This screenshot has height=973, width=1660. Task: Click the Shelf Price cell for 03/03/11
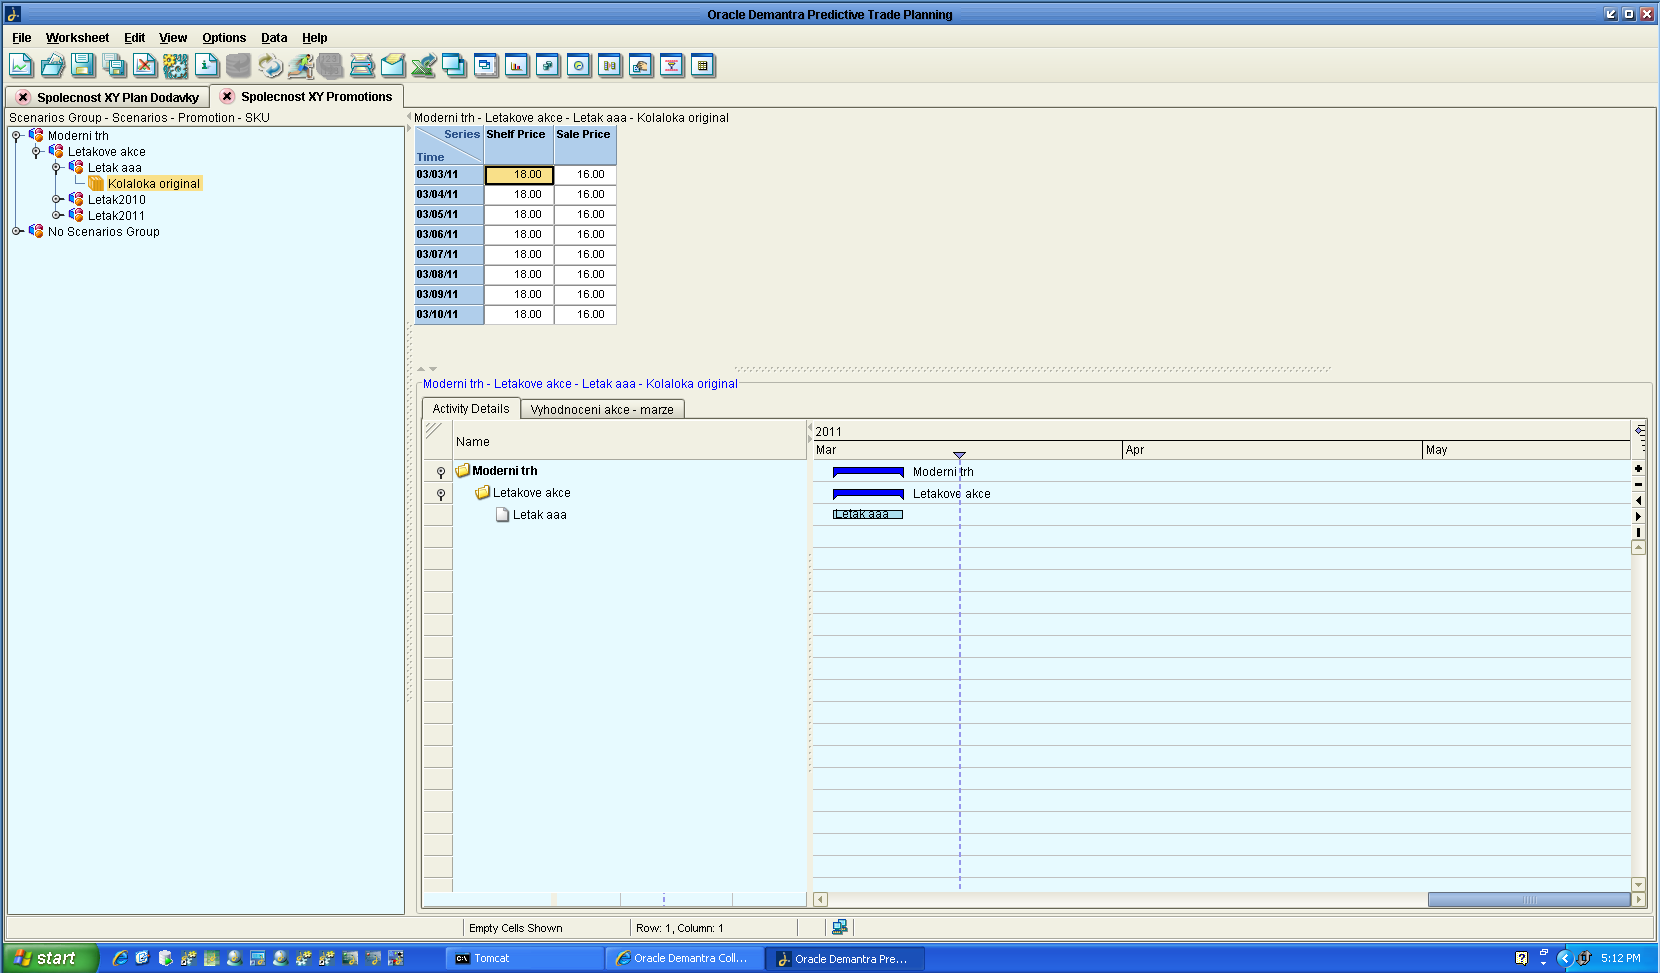520,175
